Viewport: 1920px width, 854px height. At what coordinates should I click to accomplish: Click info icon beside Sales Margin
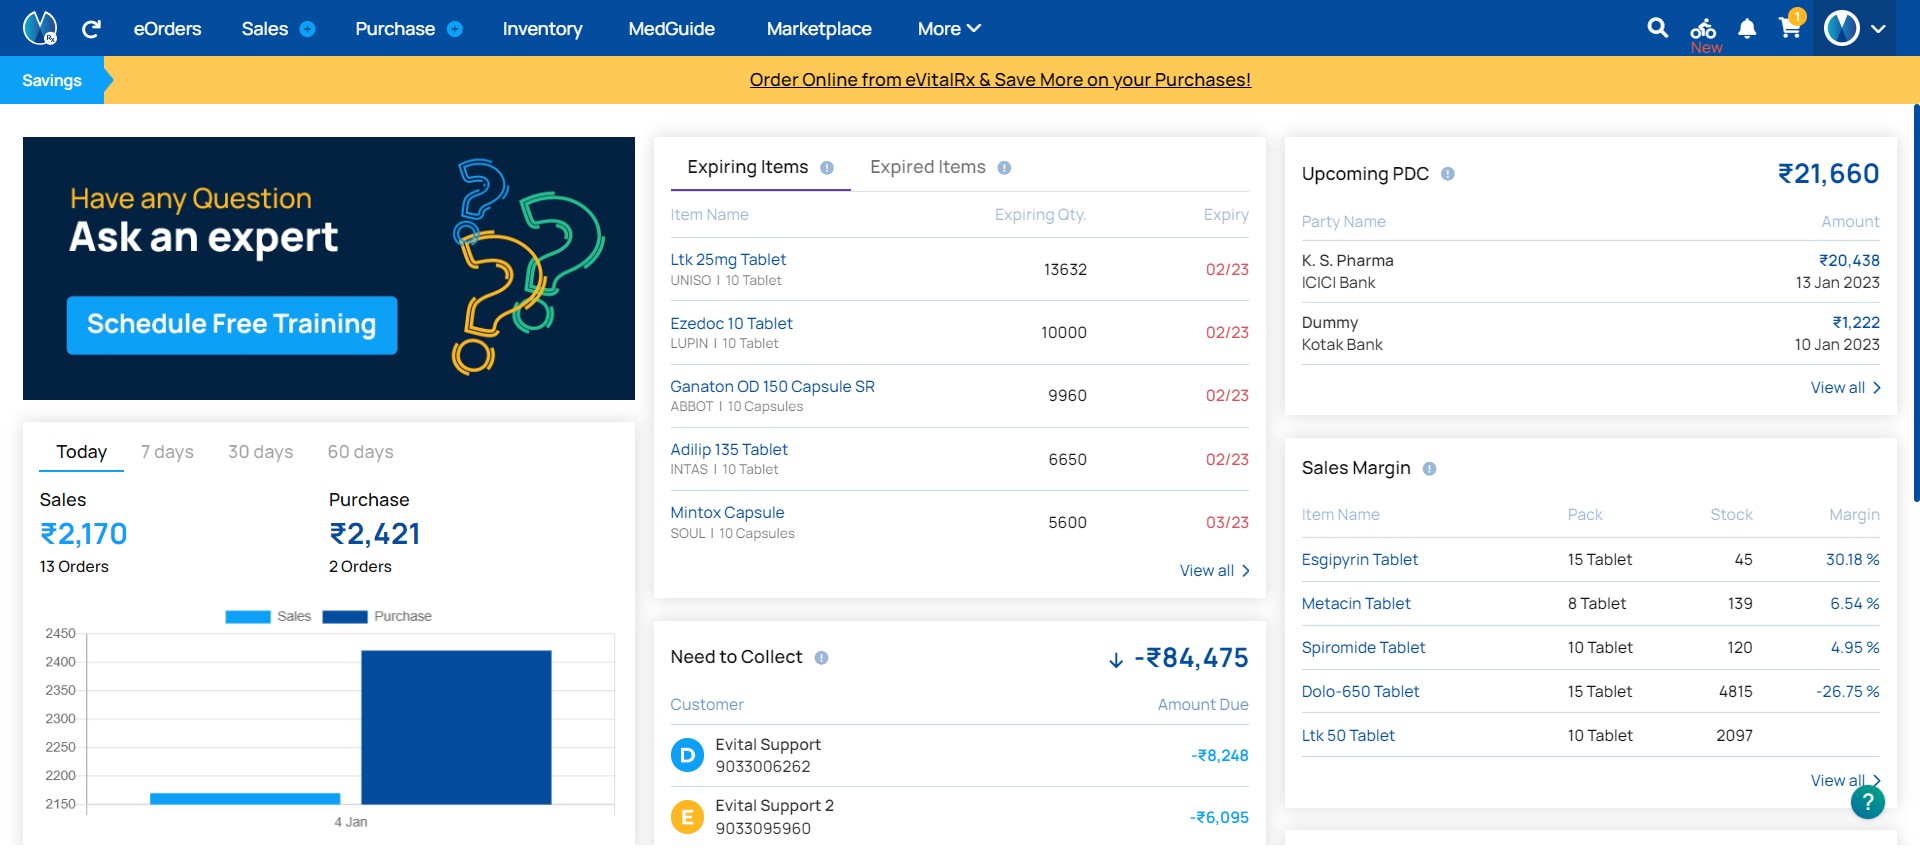point(1429,468)
